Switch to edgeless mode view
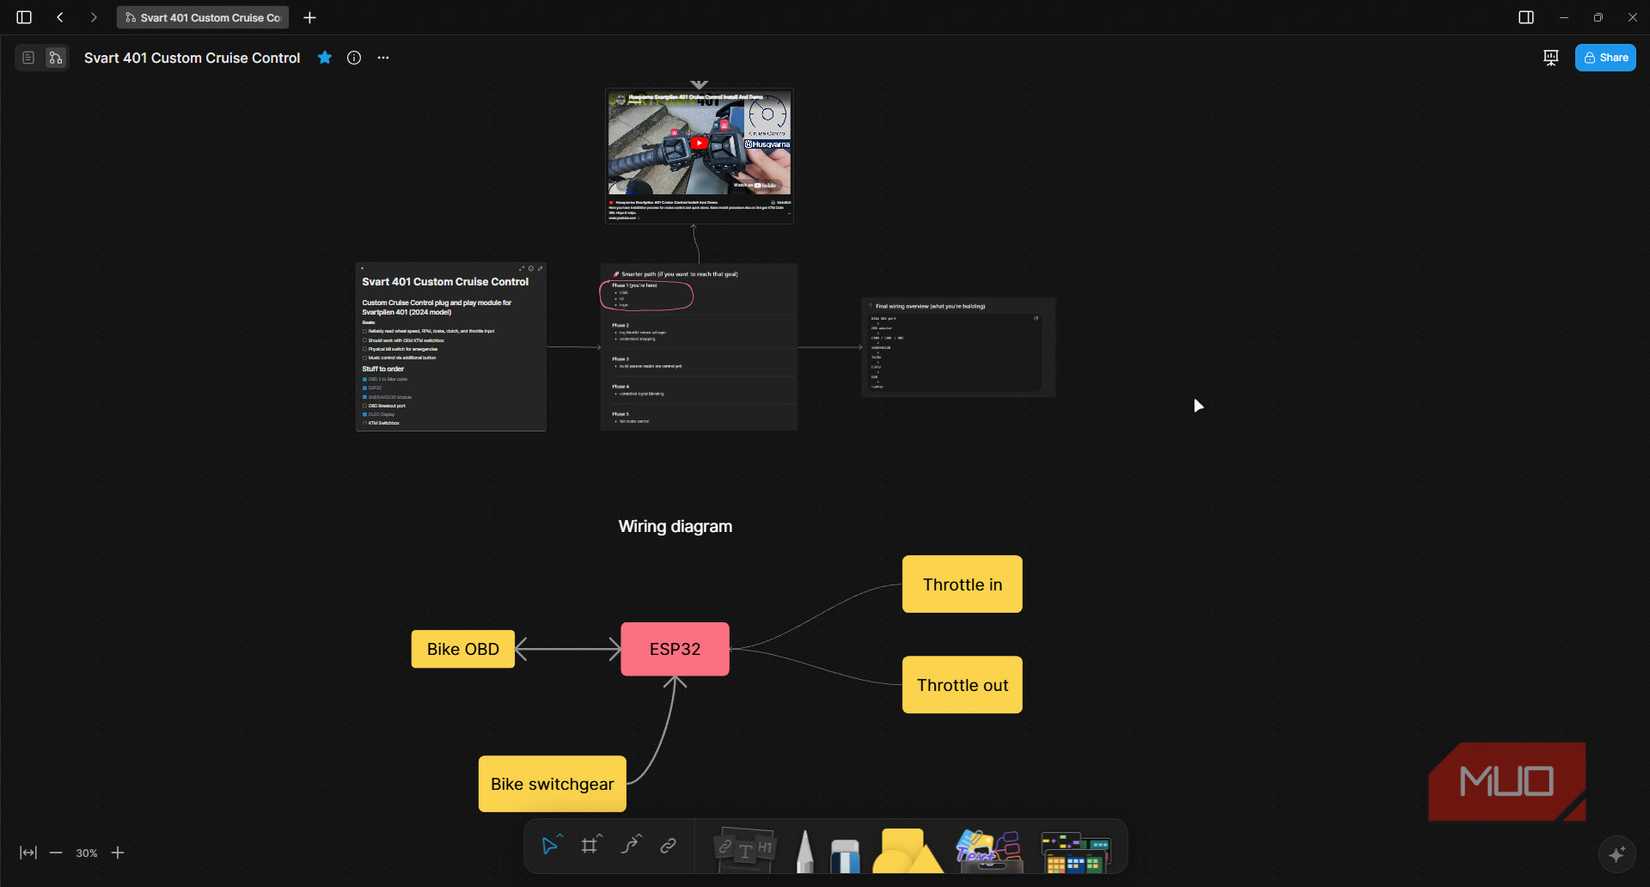Image resolution: width=1650 pixels, height=887 pixels. coord(55,58)
